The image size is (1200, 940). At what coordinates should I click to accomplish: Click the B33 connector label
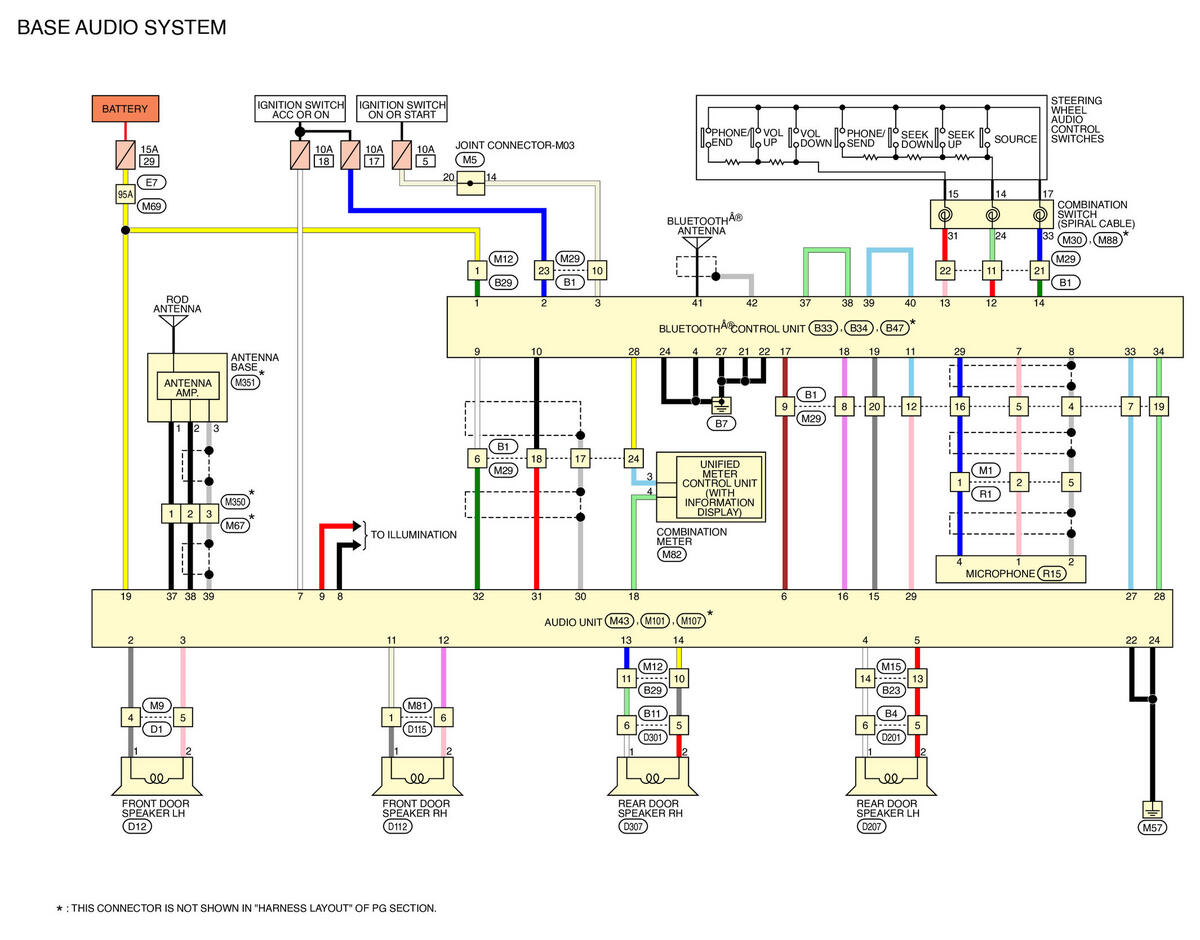[823, 328]
